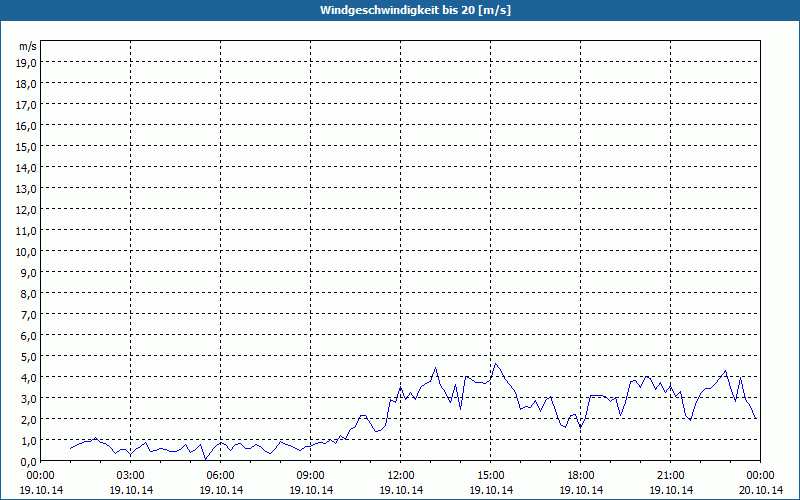Viewport: 800px width, 500px height.
Task: Click the 11,0 y-axis label
Action: pyautogui.click(x=27, y=231)
